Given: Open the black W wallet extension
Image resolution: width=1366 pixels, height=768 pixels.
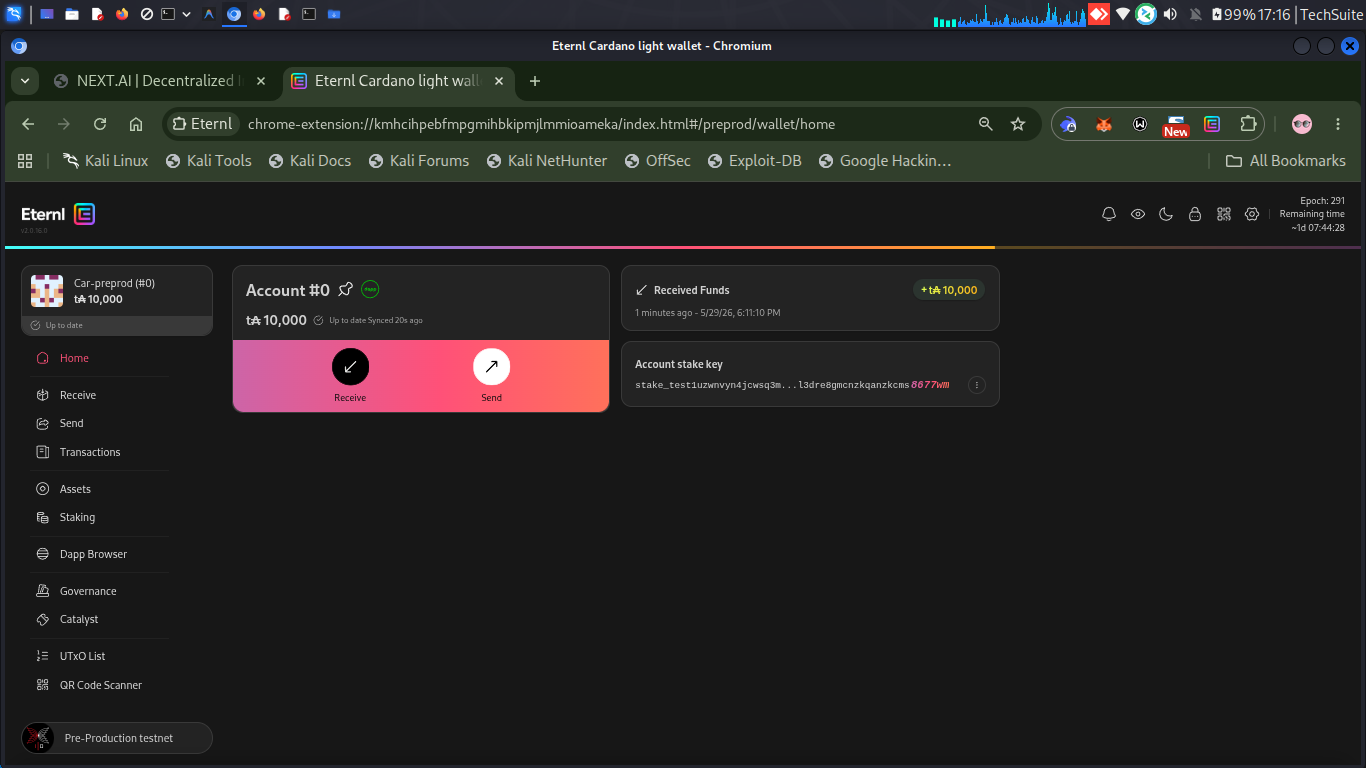Looking at the screenshot, I should pos(1140,124).
